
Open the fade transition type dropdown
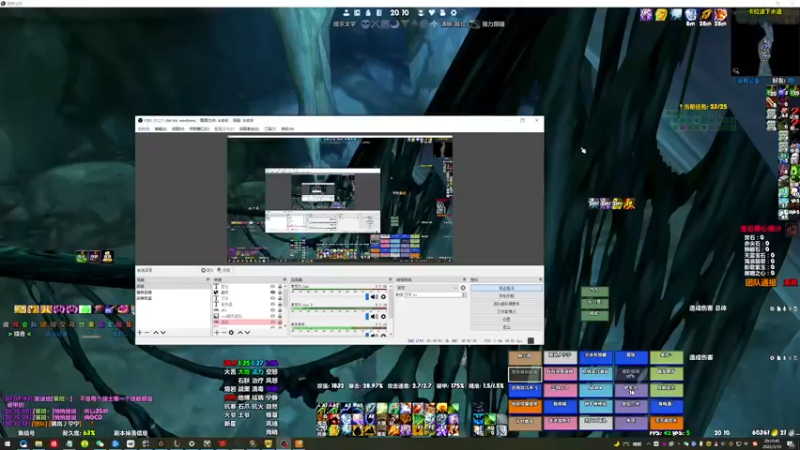(x=428, y=288)
